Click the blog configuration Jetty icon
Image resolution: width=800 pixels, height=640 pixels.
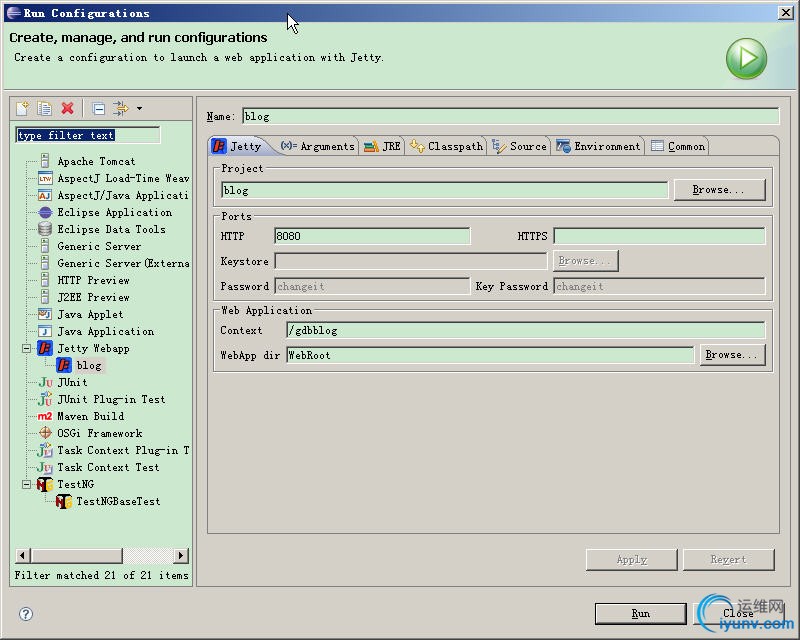click(64, 365)
